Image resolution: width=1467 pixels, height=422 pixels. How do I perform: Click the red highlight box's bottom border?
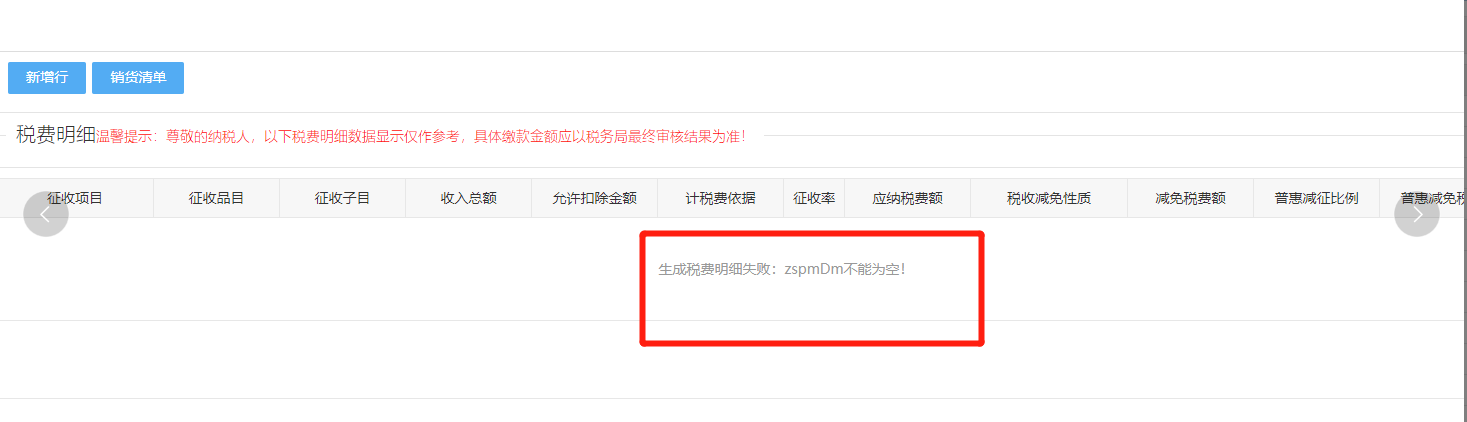812,342
